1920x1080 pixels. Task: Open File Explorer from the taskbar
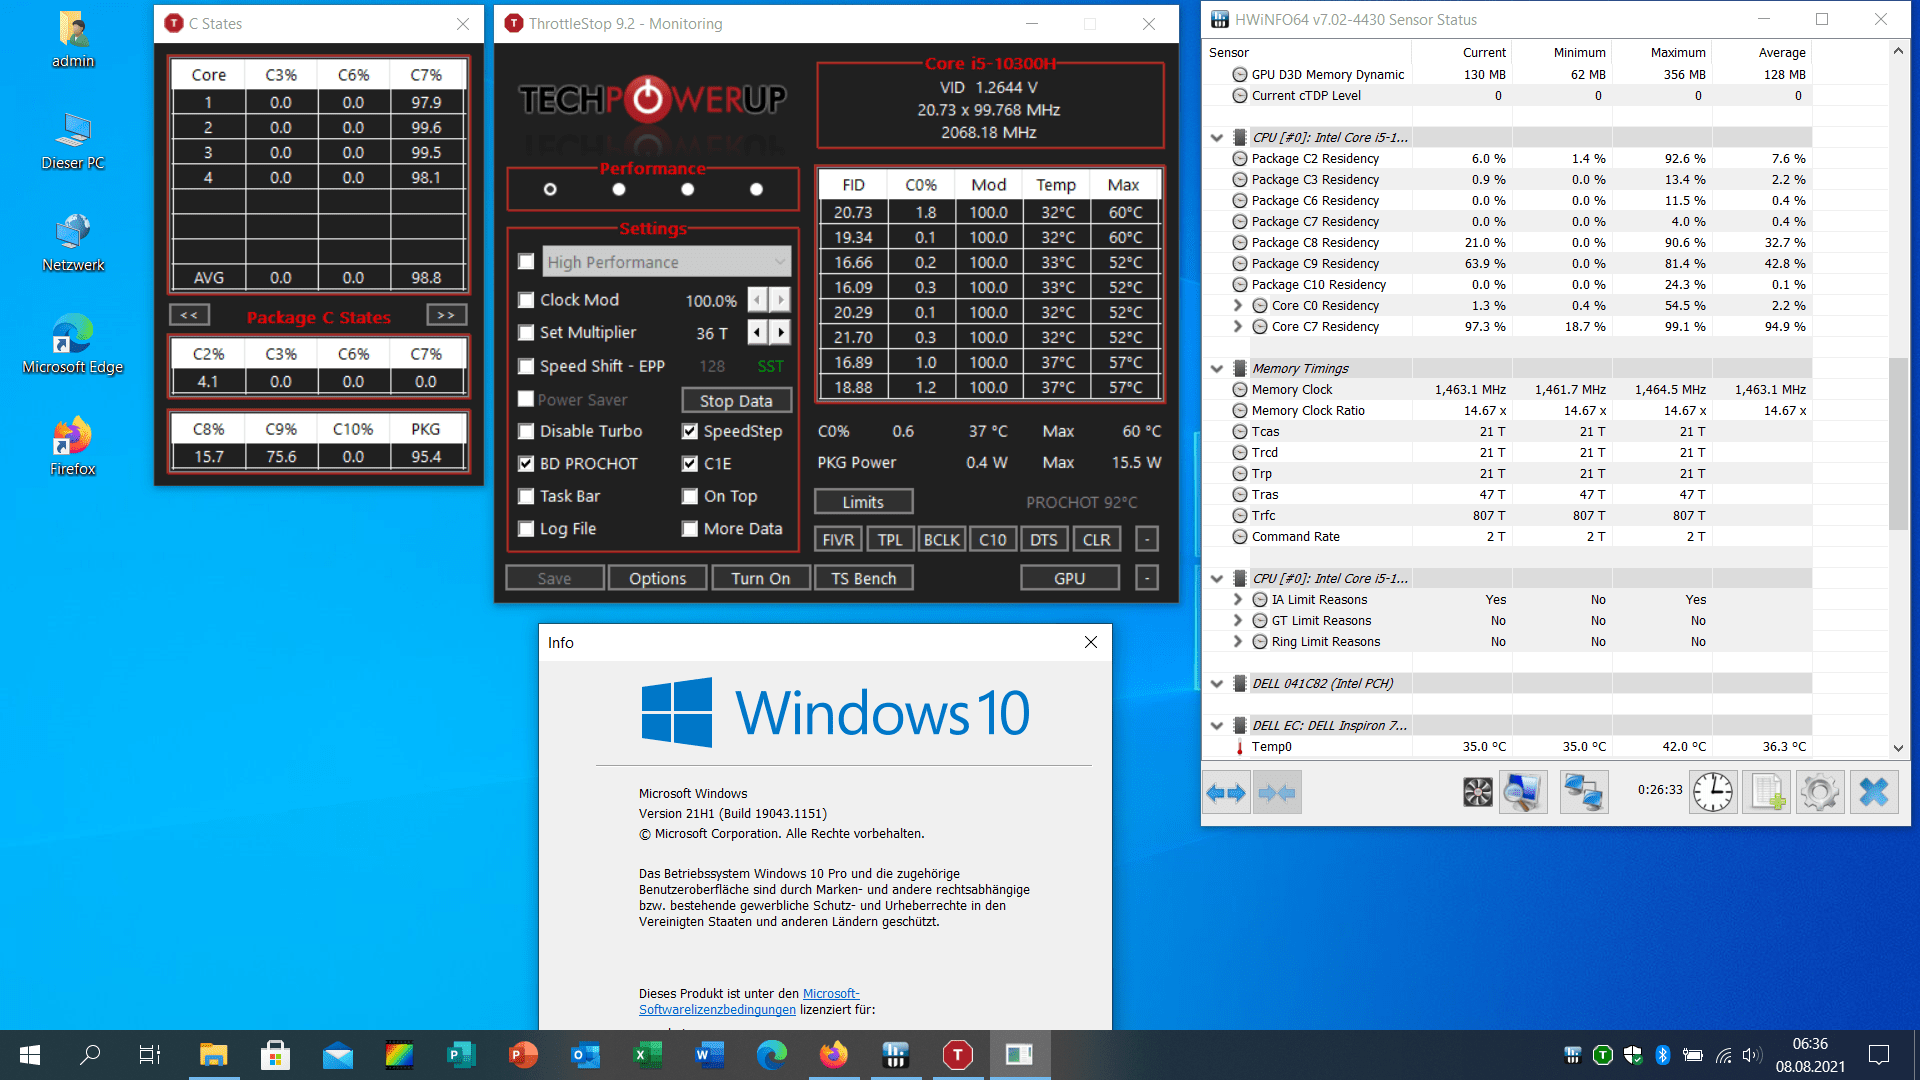pyautogui.click(x=213, y=1055)
